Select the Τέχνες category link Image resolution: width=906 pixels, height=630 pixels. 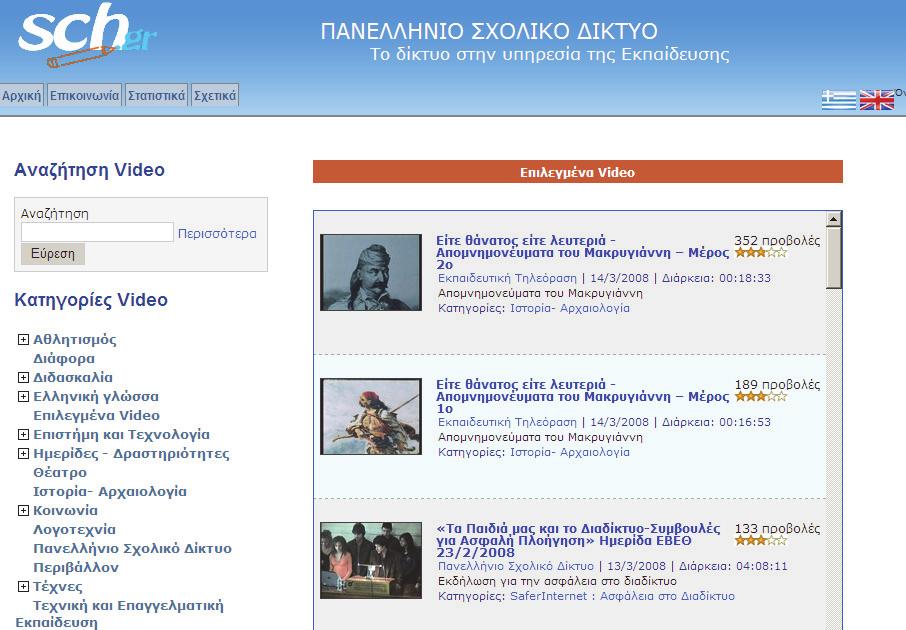coord(58,587)
